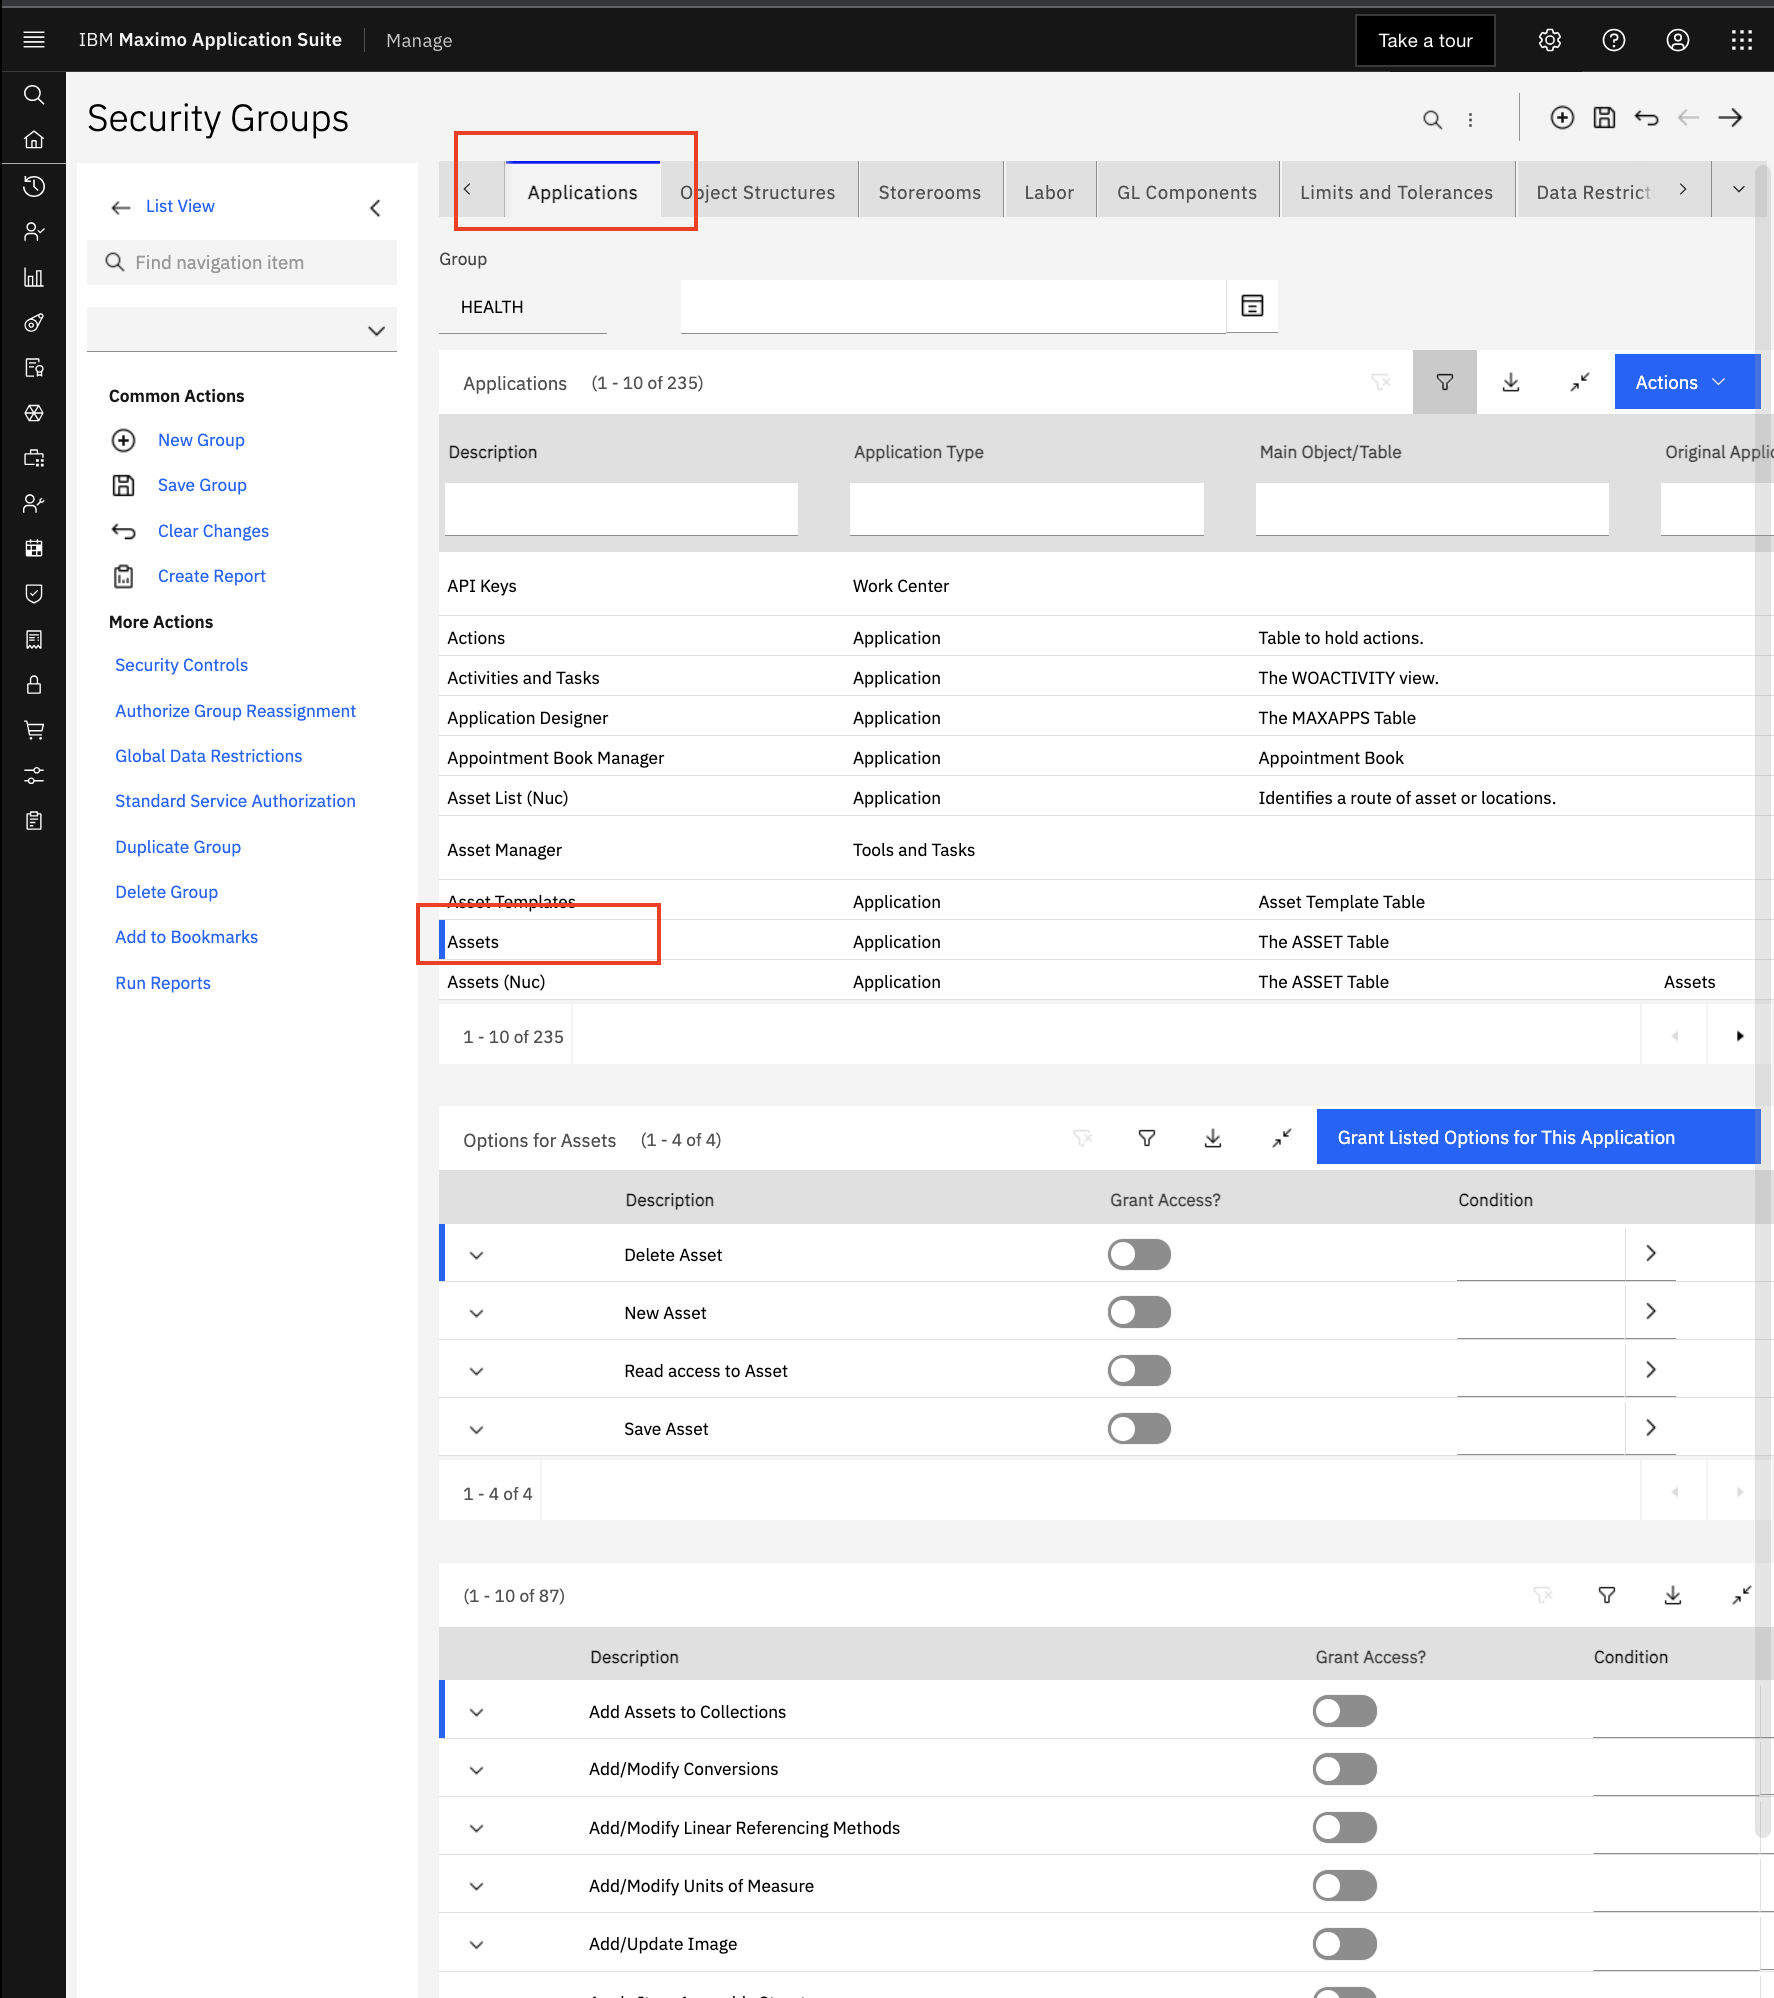Viewport: 1774px width, 1998px height.
Task: Go to the home icon in sidebar
Action: pos(34,140)
